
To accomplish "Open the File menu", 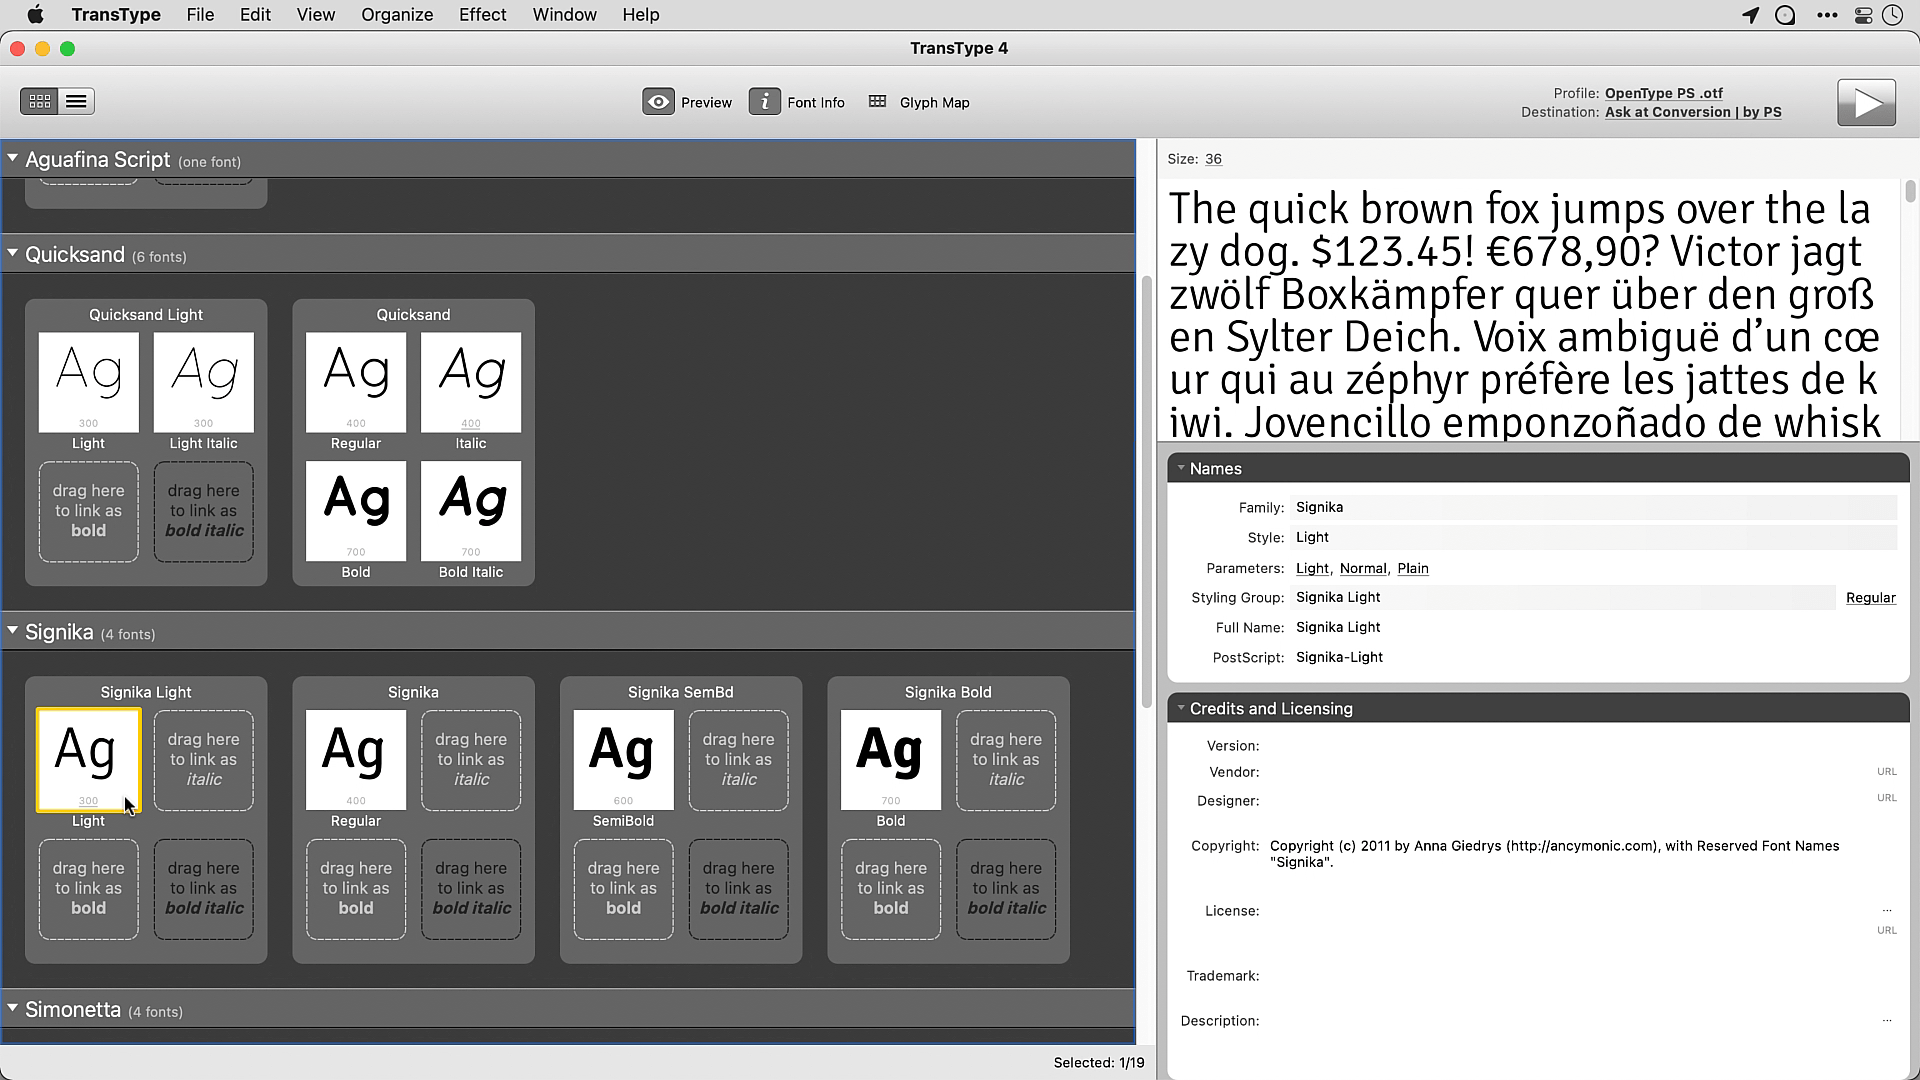I will [200, 14].
